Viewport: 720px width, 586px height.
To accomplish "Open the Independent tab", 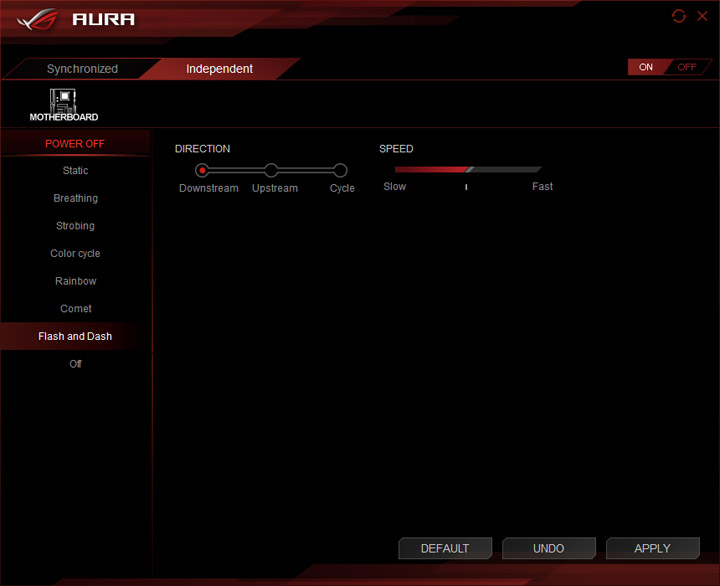I will click(219, 69).
